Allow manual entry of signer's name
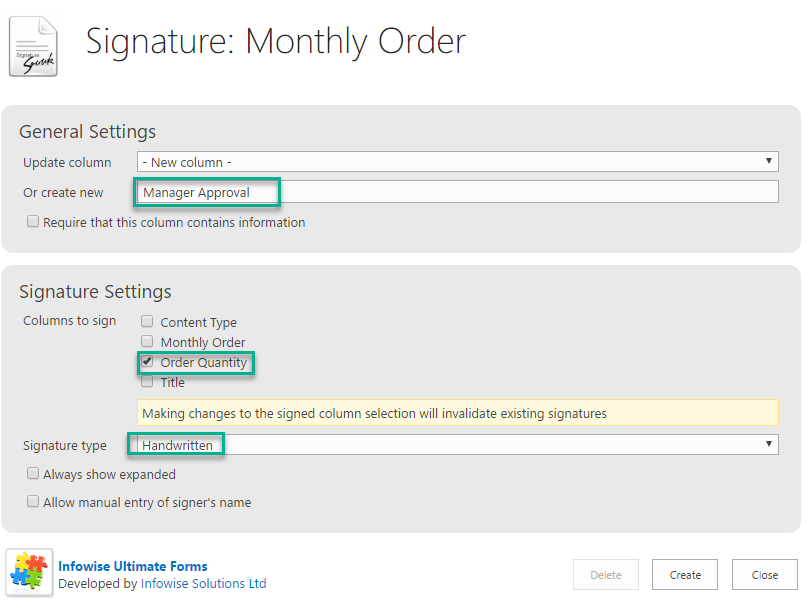 [32, 501]
